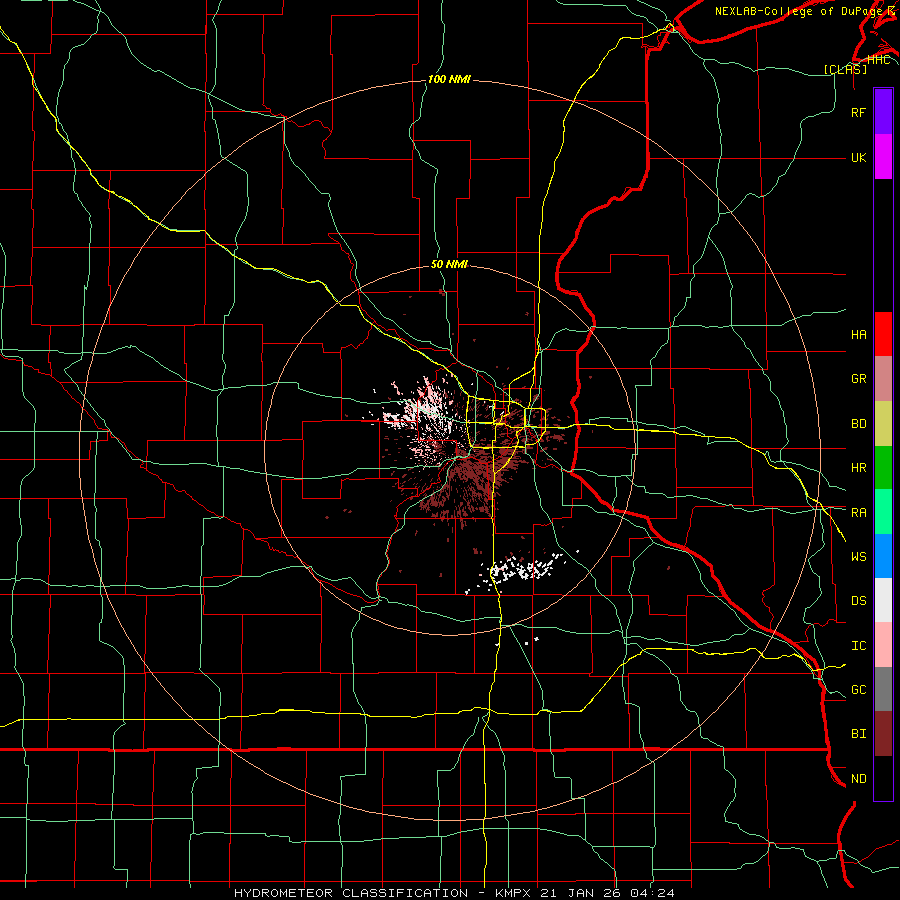This screenshot has height=900, width=900.
Task: Click the brown BI legend swatch
Action: pos(883,734)
